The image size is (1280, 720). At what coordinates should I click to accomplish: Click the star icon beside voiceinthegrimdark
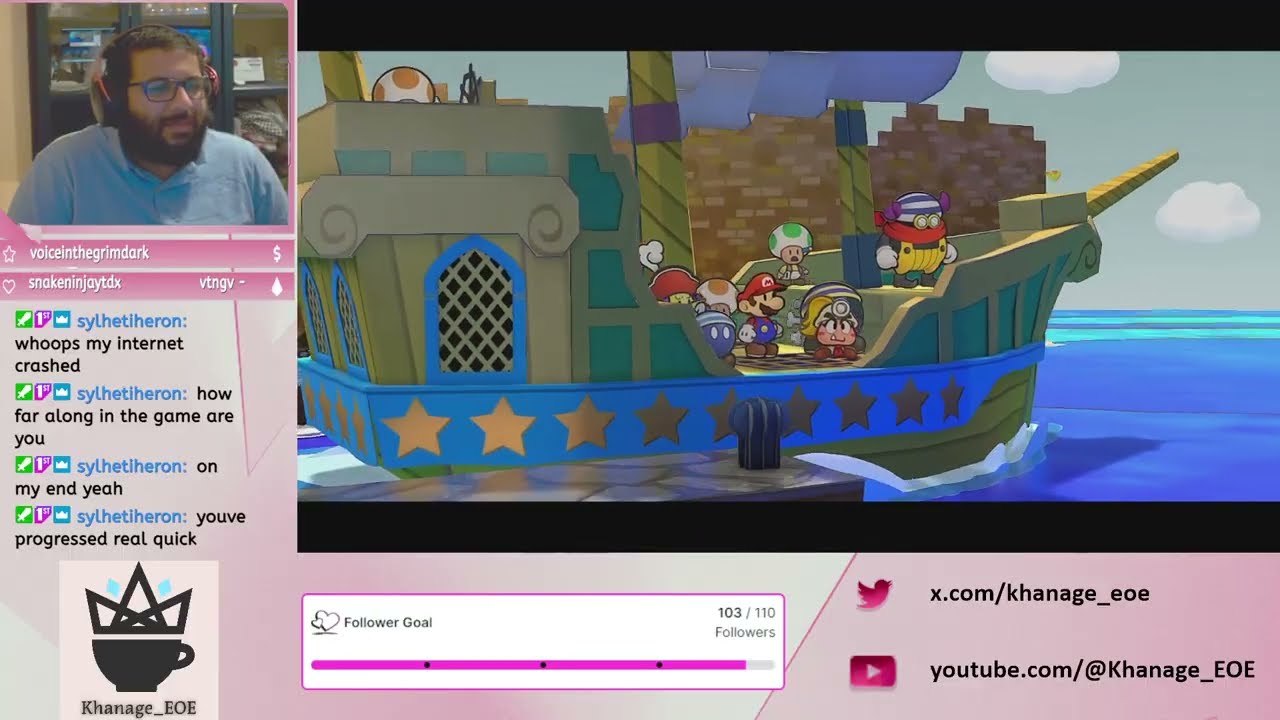9,254
